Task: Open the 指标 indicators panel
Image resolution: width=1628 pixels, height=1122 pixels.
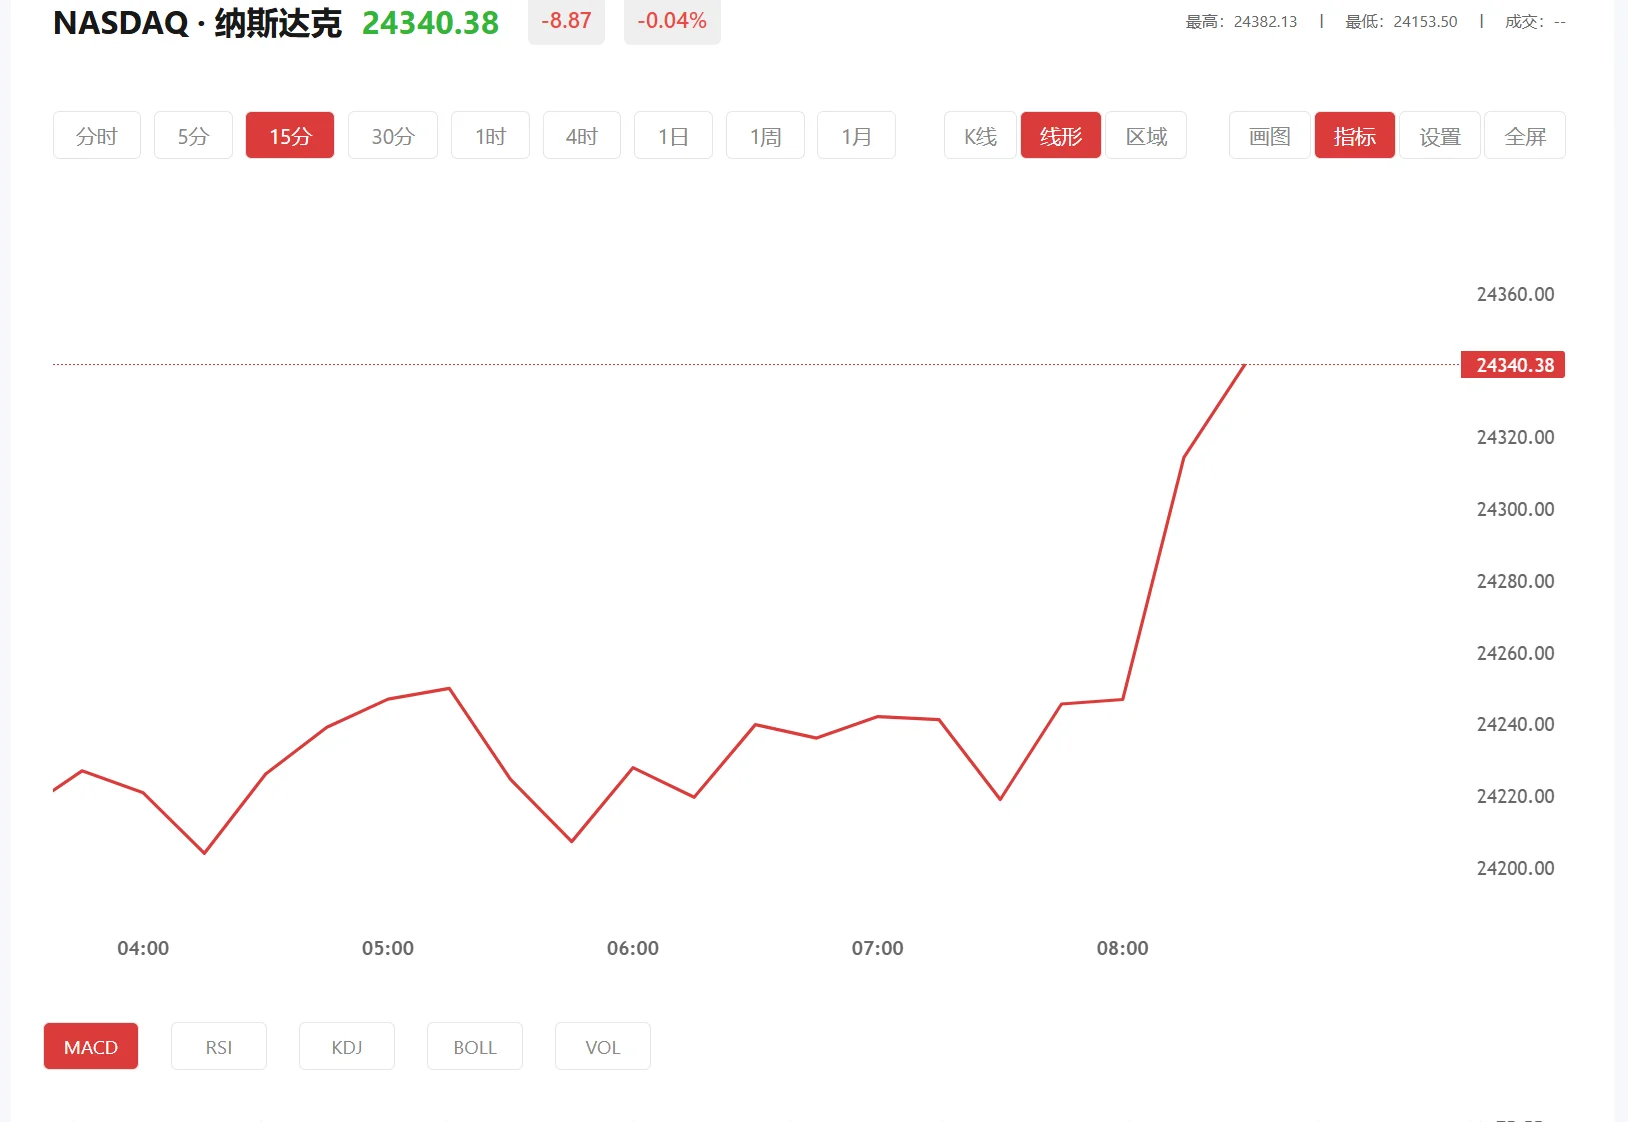Action: point(1354,135)
